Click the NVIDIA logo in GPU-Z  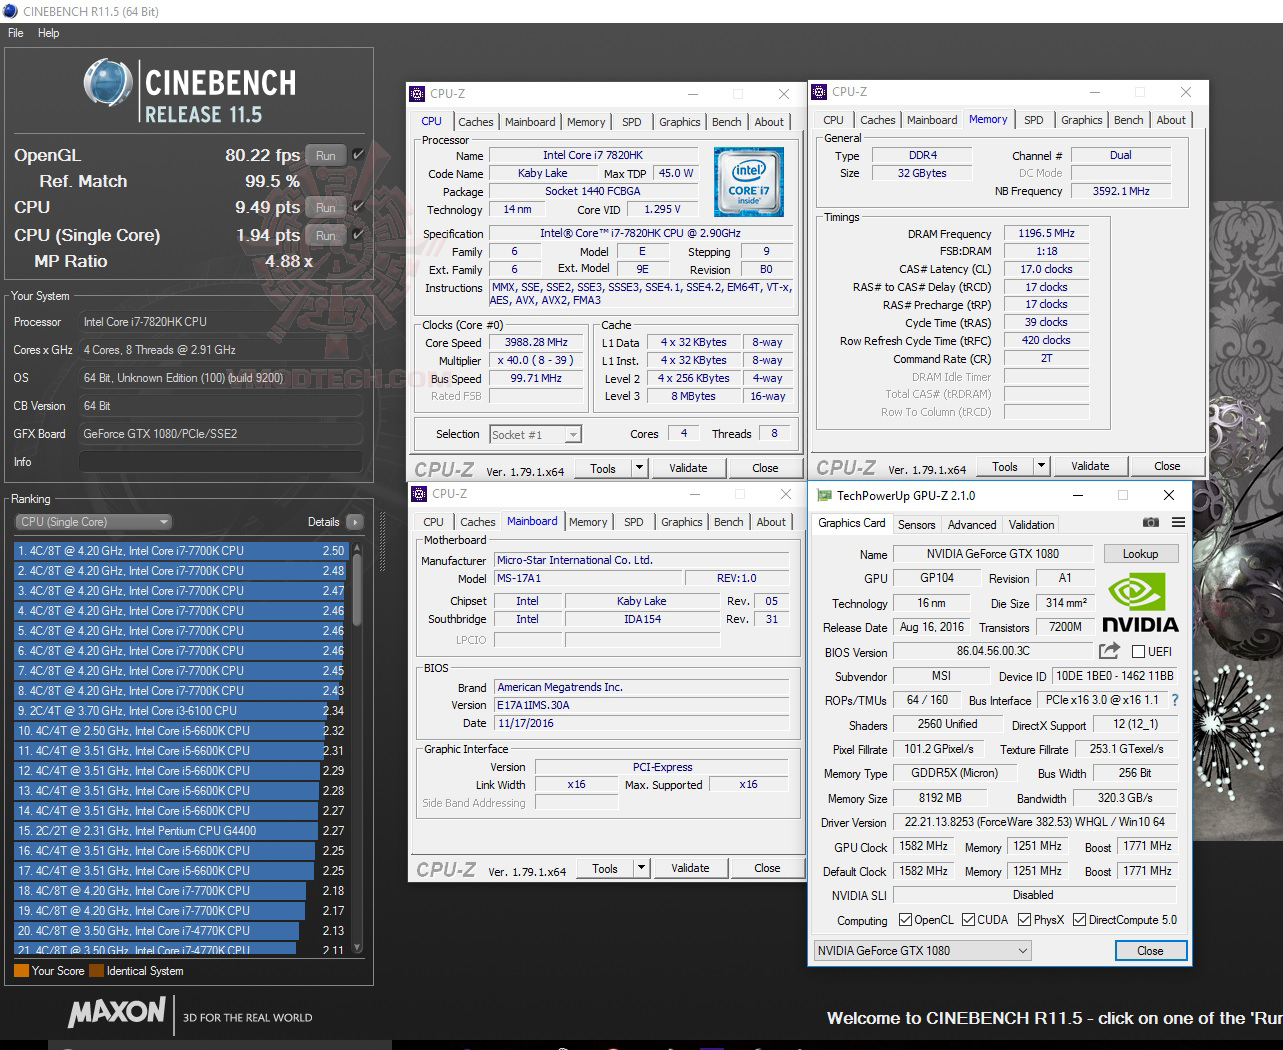coord(1140,604)
